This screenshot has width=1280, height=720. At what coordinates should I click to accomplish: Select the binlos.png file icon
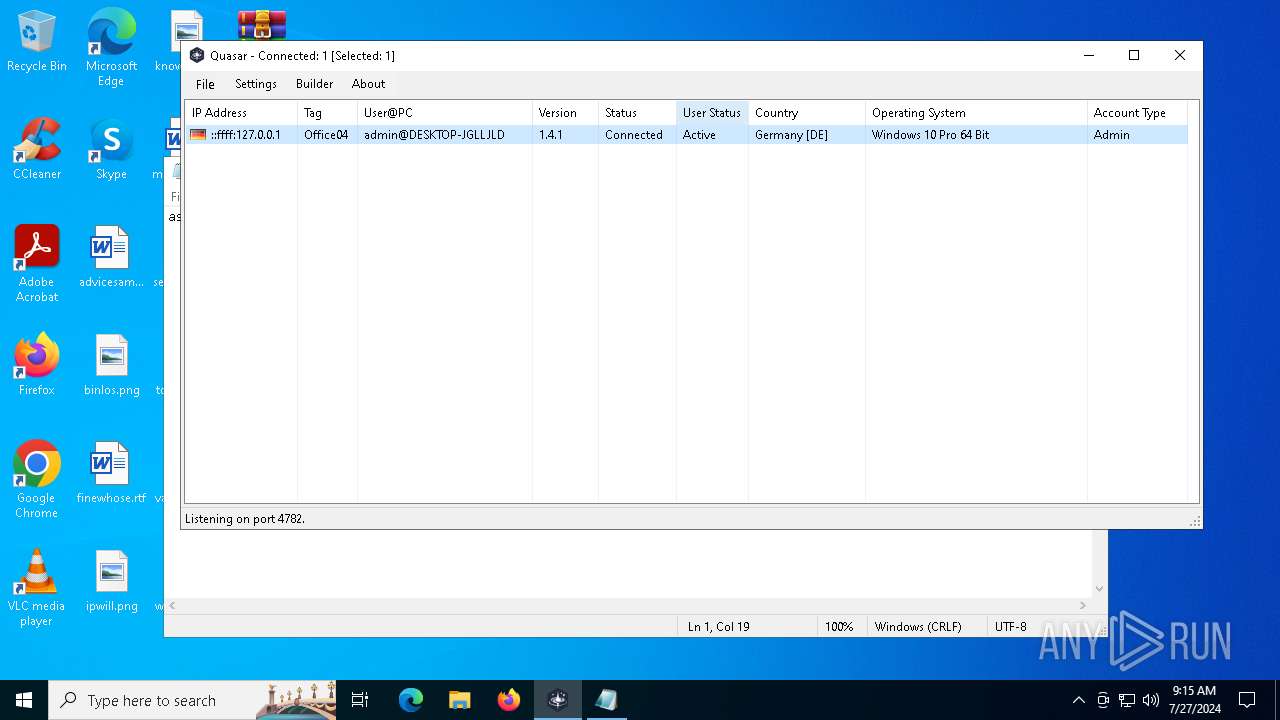[111, 365]
